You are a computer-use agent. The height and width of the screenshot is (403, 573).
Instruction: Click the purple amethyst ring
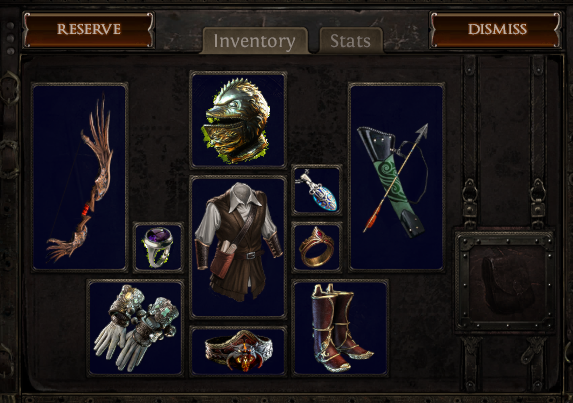pyautogui.click(x=158, y=247)
